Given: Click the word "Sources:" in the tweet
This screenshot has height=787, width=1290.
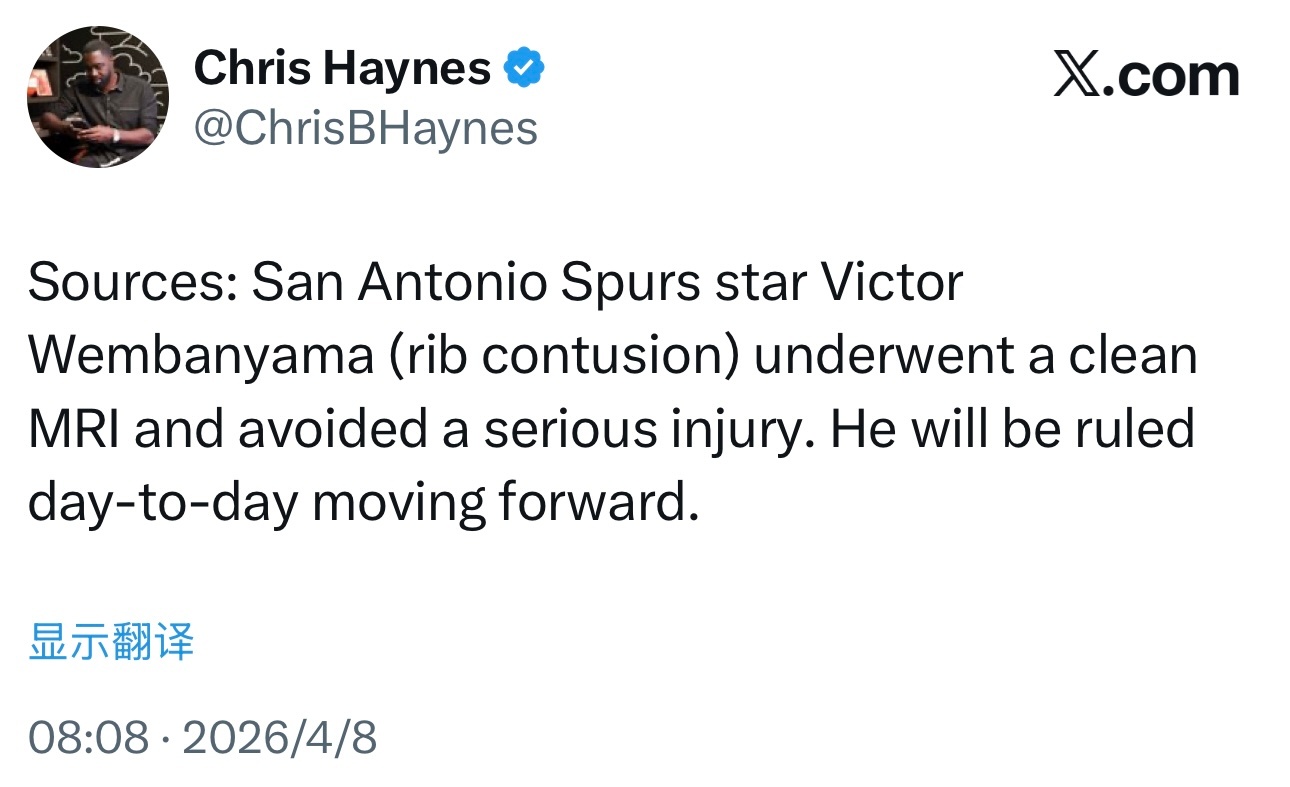Looking at the screenshot, I should (x=130, y=284).
